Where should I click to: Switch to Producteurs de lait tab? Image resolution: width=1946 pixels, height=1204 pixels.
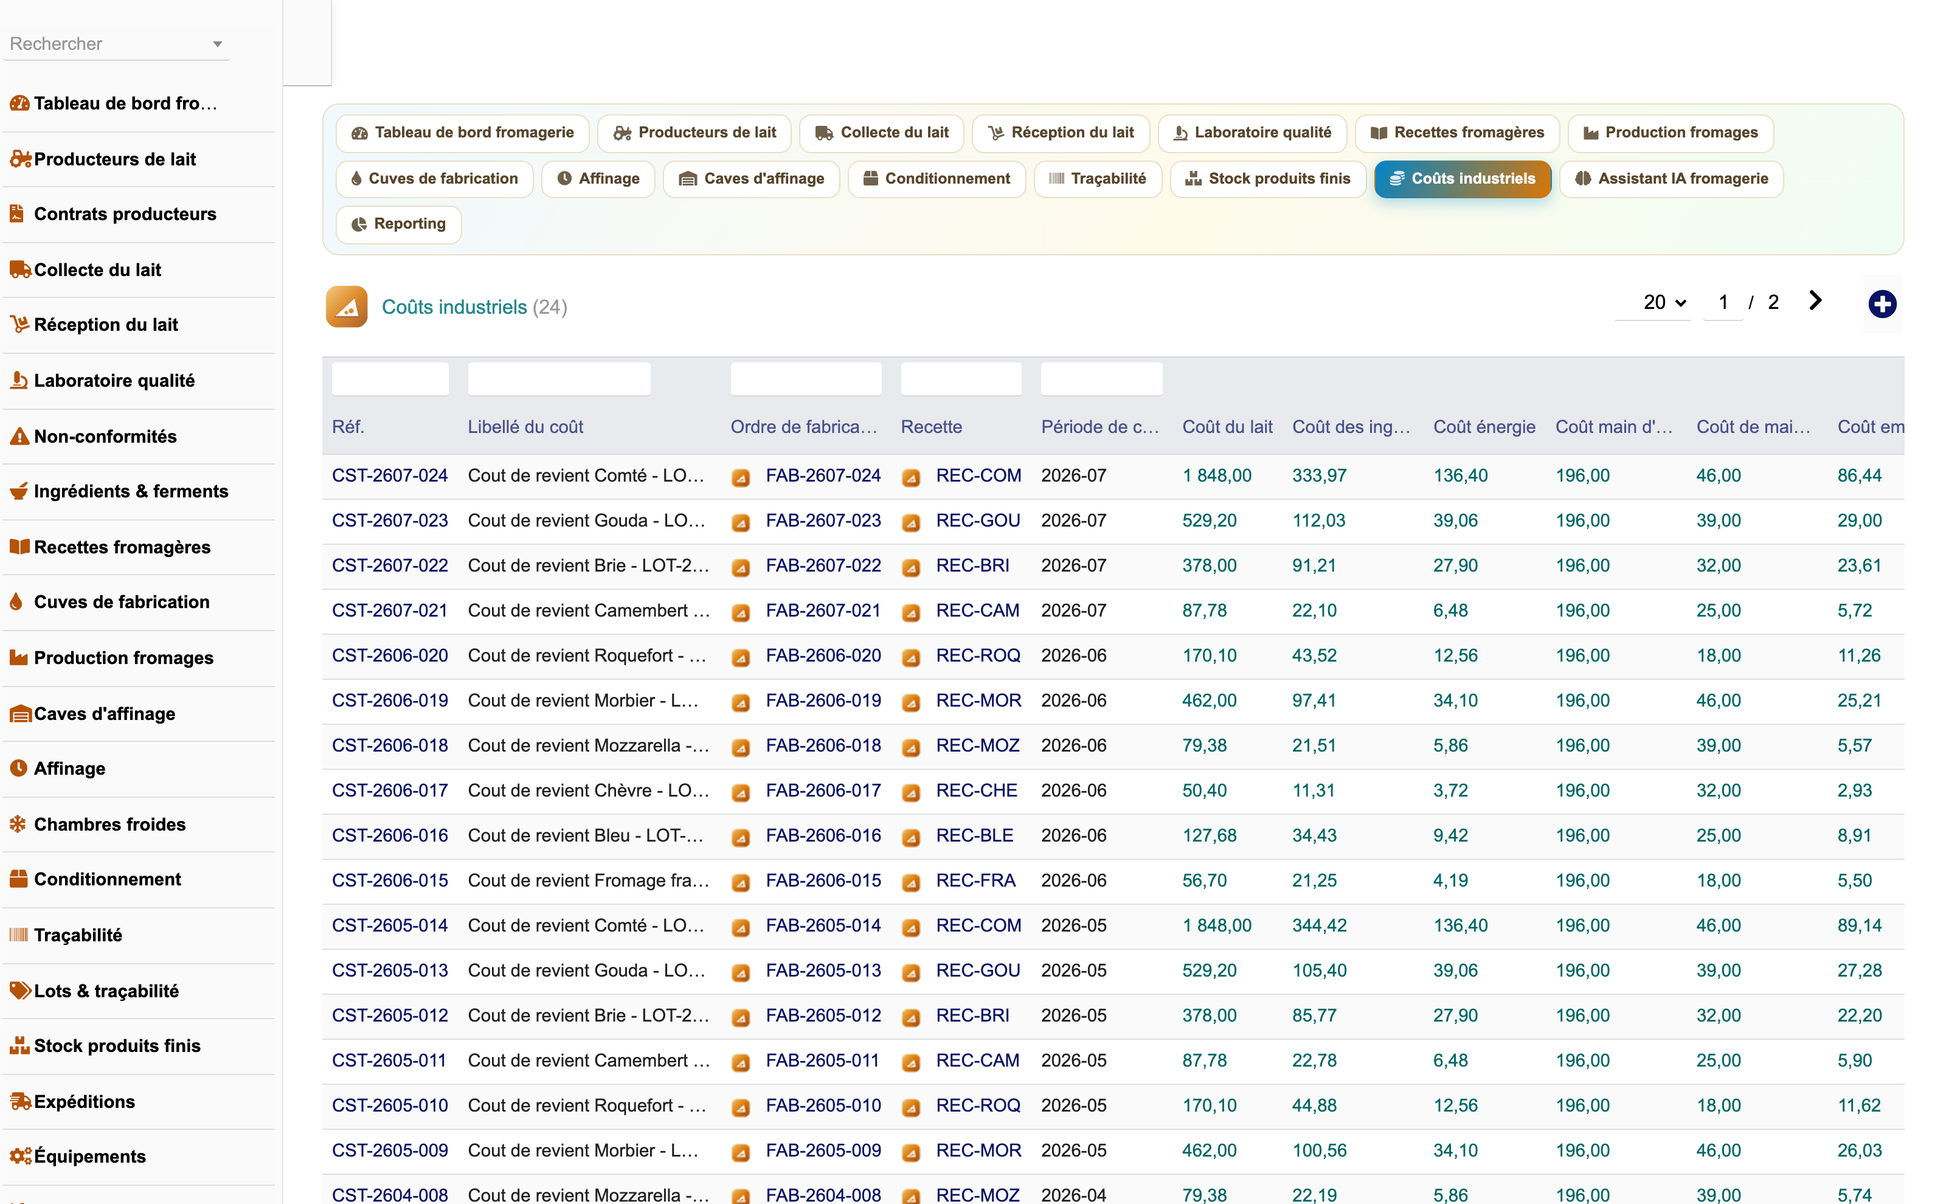[x=695, y=133]
